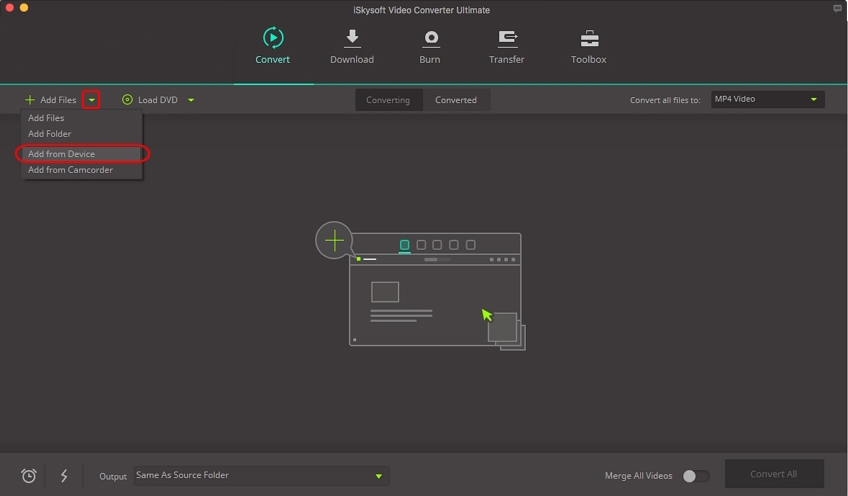Open feedback chat icon in title bar

(x=837, y=8)
